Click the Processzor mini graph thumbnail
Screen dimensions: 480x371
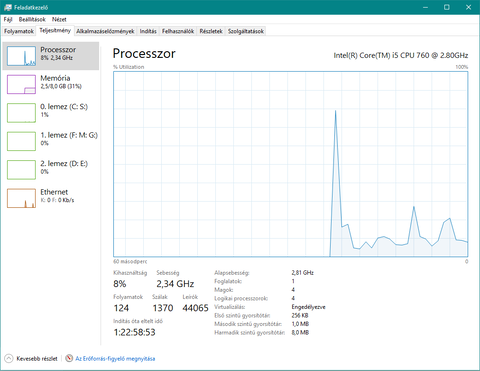coord(21,56)
